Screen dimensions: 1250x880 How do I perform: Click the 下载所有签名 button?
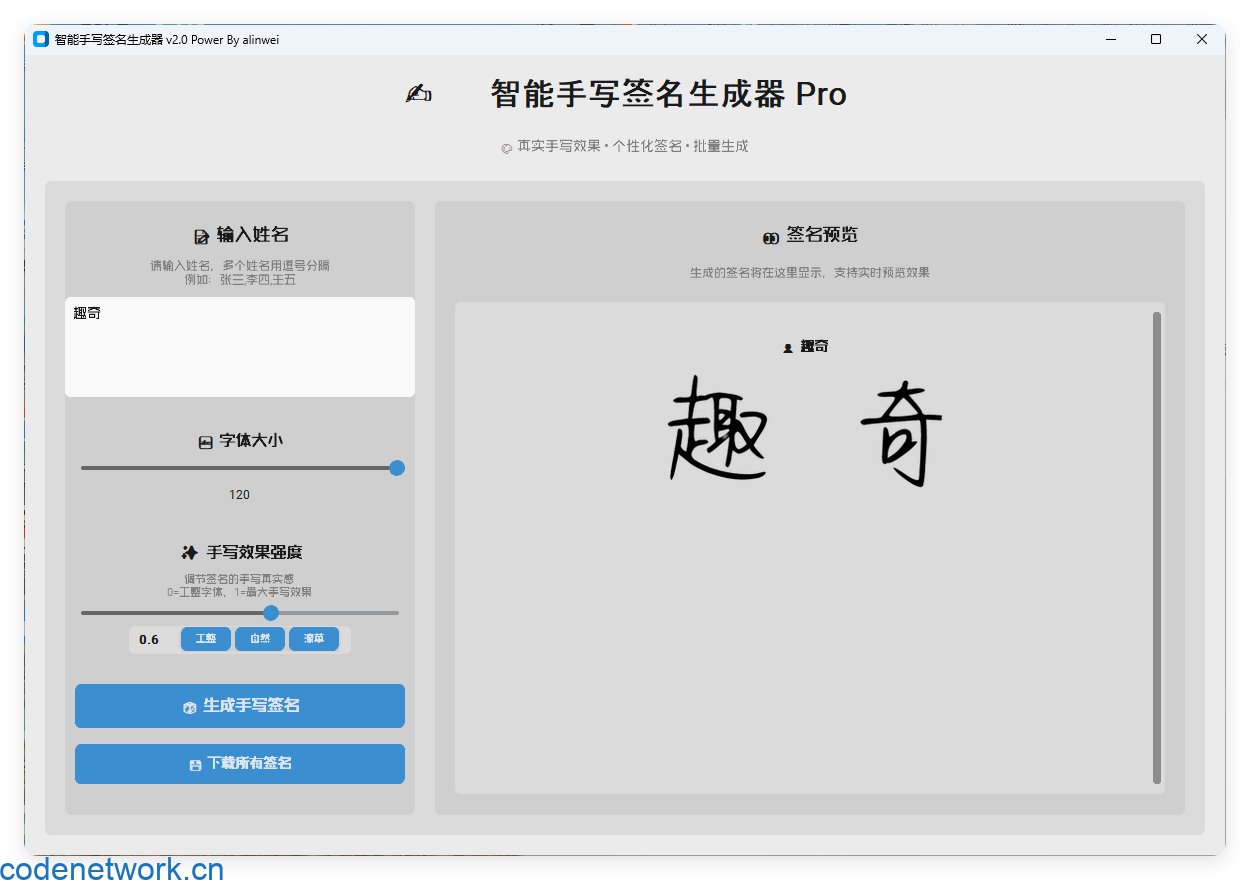[x=240, y=764]
